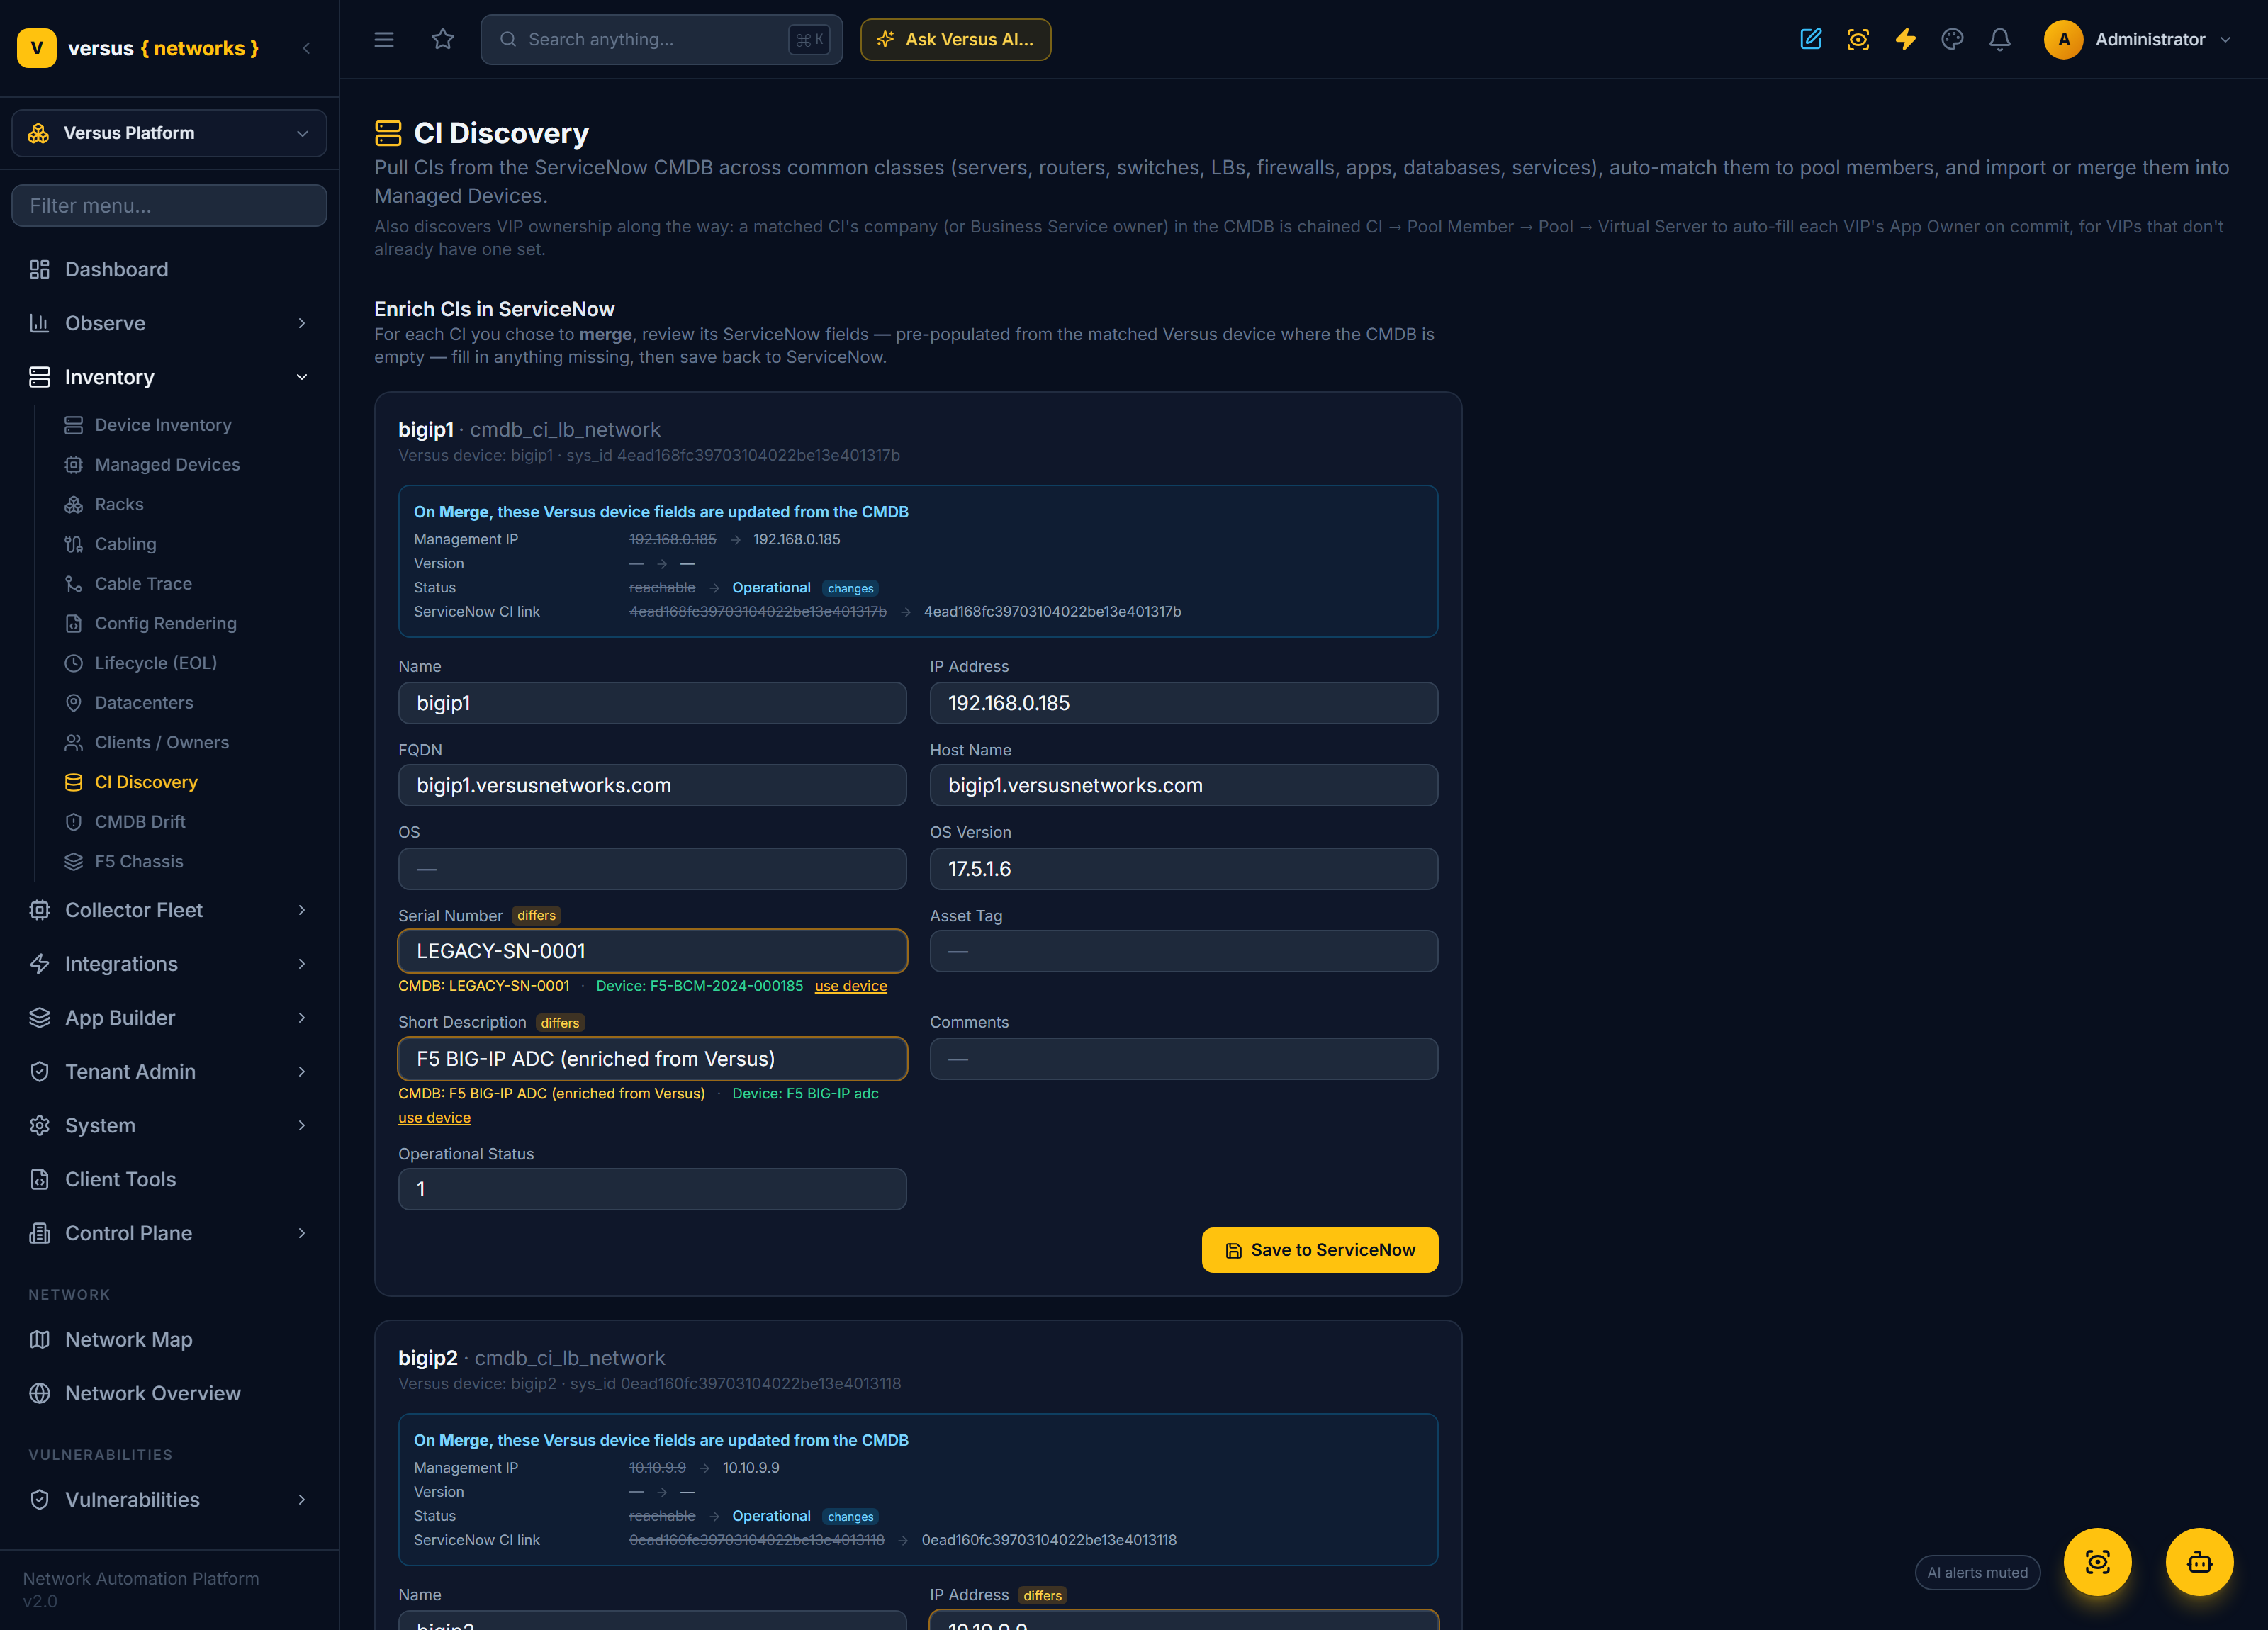Open Cabling in the Inventory menu

coord(125,544)
